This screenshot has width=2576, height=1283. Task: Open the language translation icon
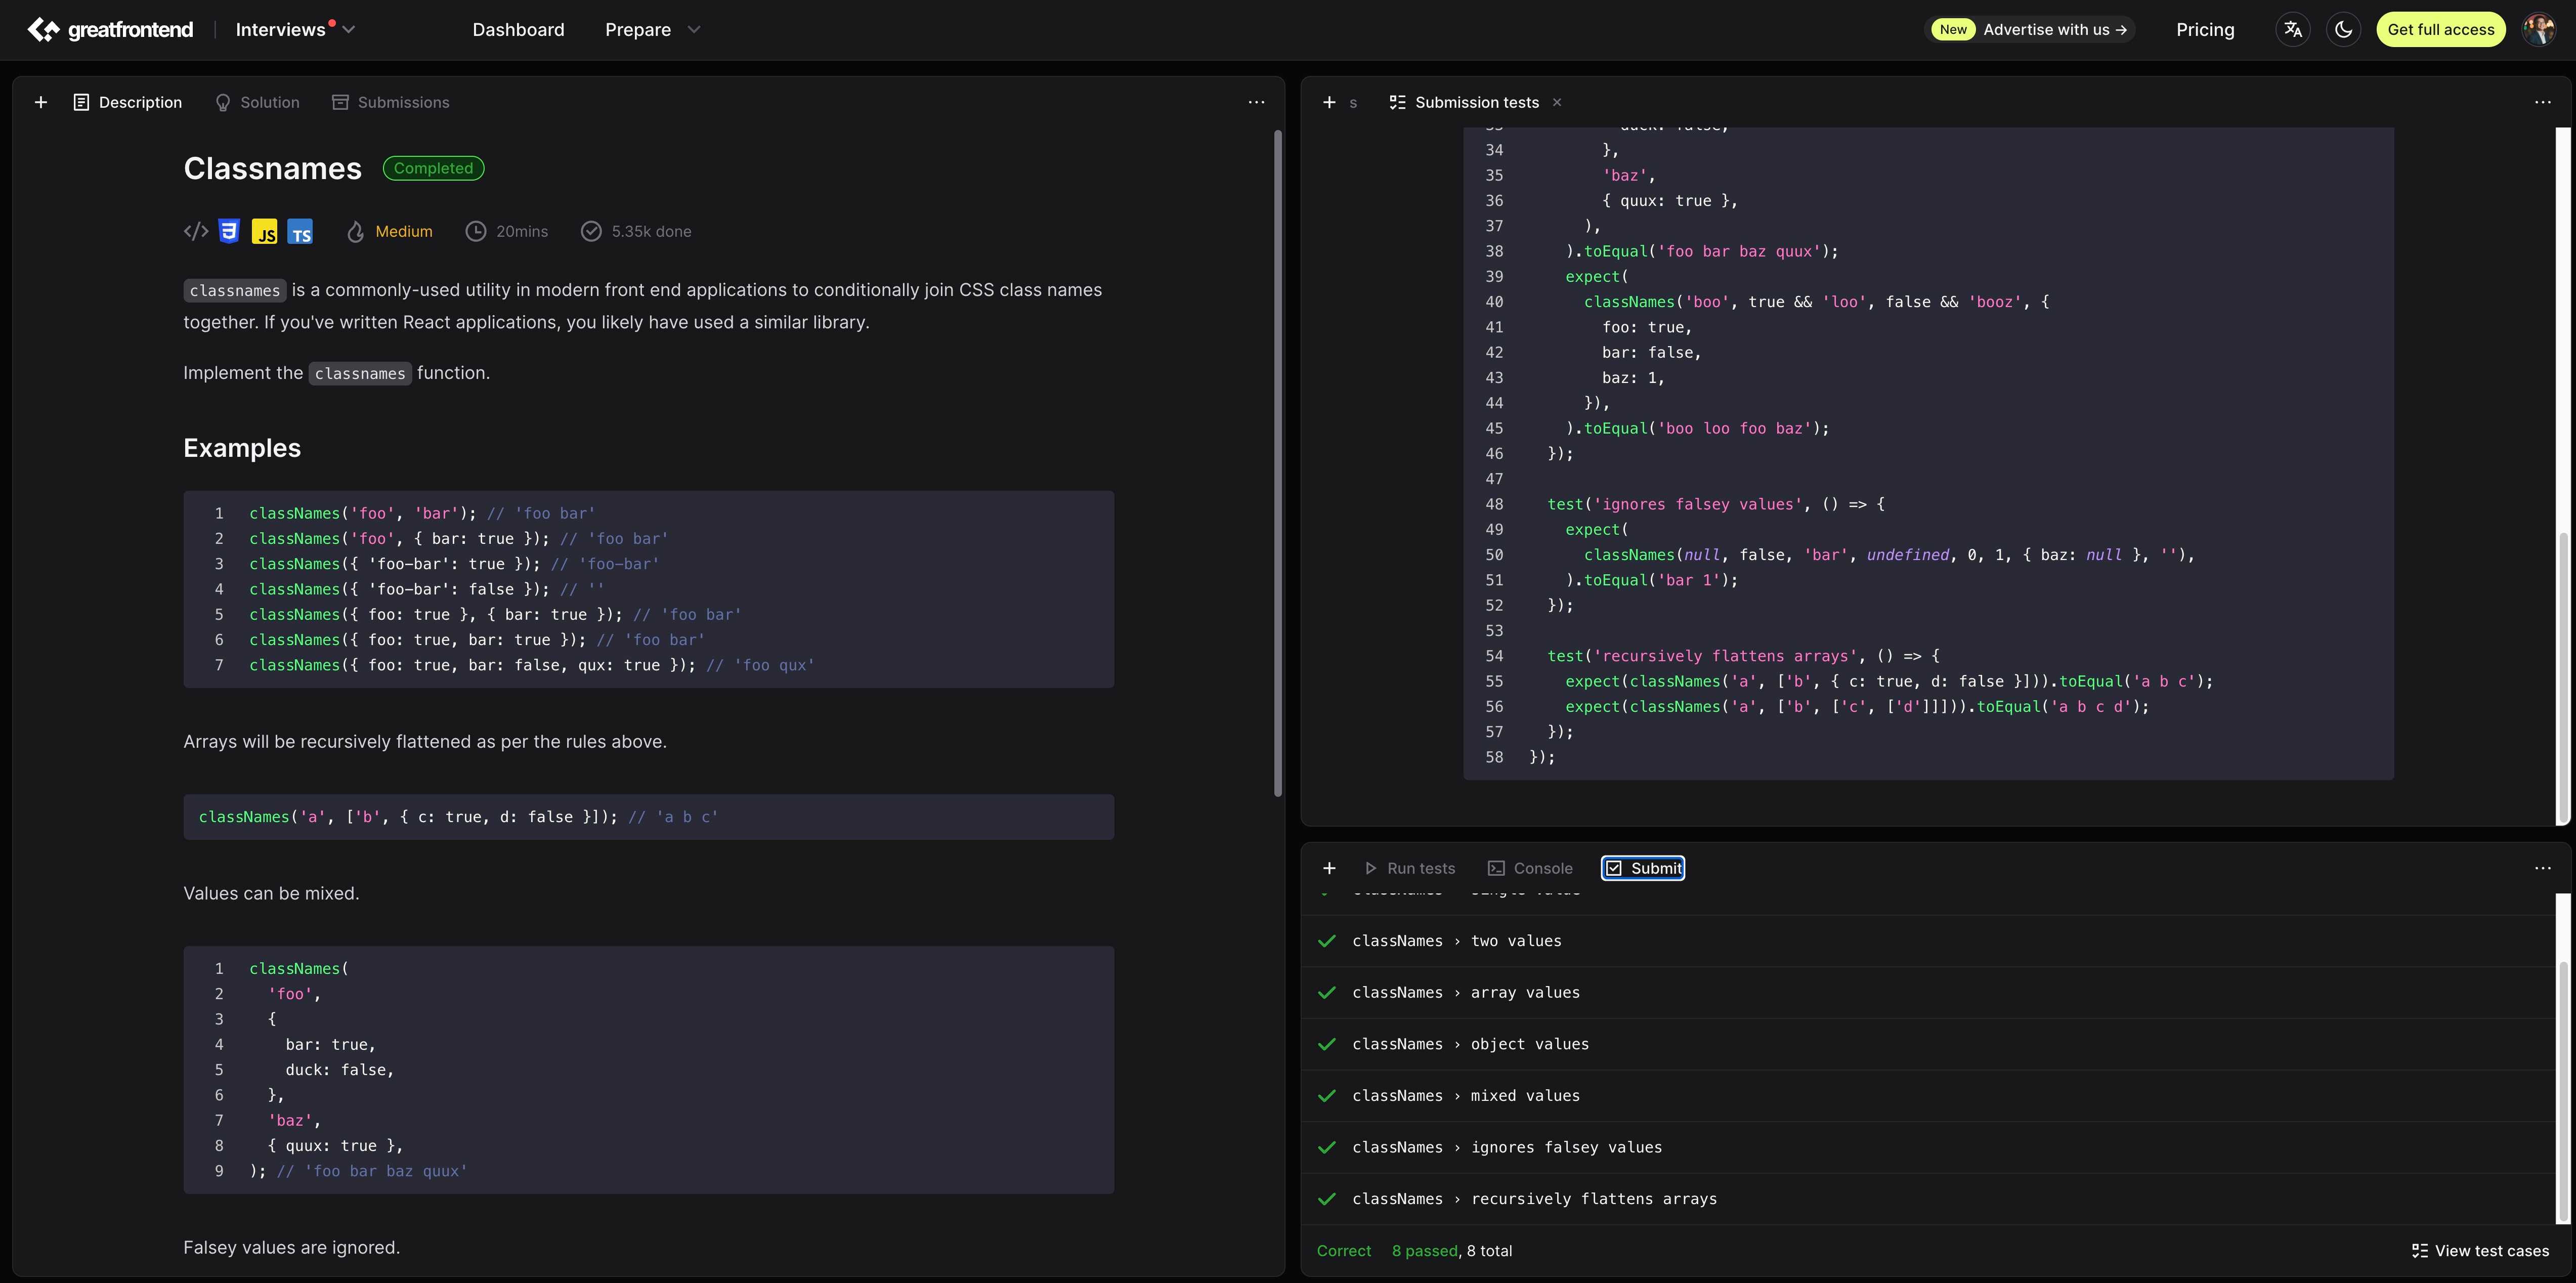click(x=2293, y=29)
